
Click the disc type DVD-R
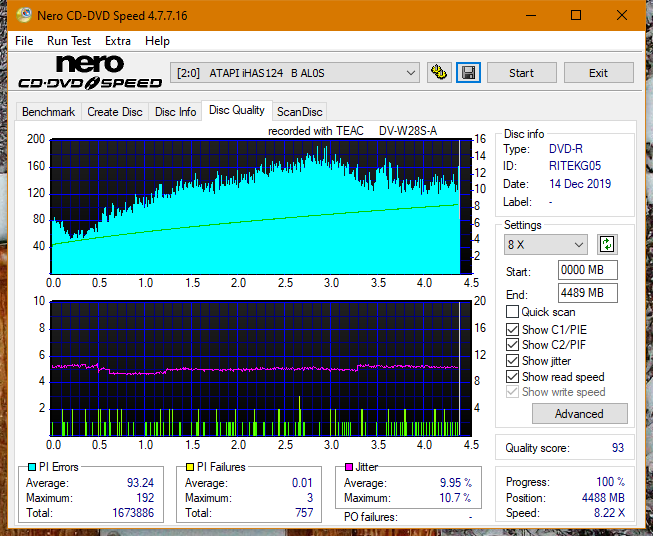566,149
